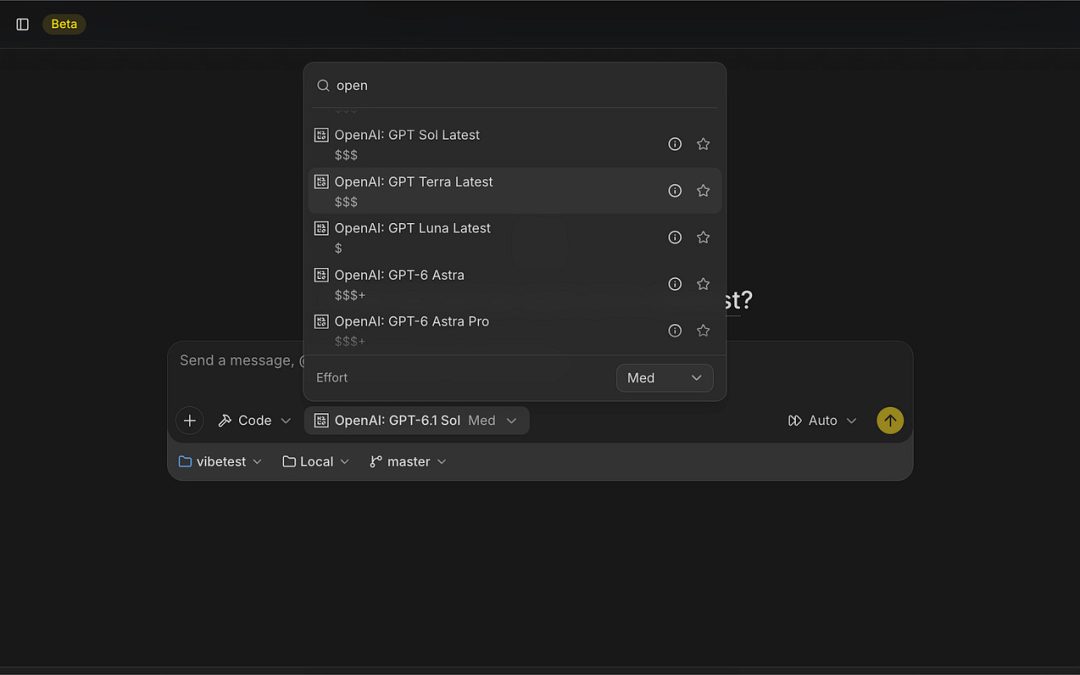Open info for GPT Sol Latest
The width and height of the screenshot is (1080, 675).
(675, 144)
